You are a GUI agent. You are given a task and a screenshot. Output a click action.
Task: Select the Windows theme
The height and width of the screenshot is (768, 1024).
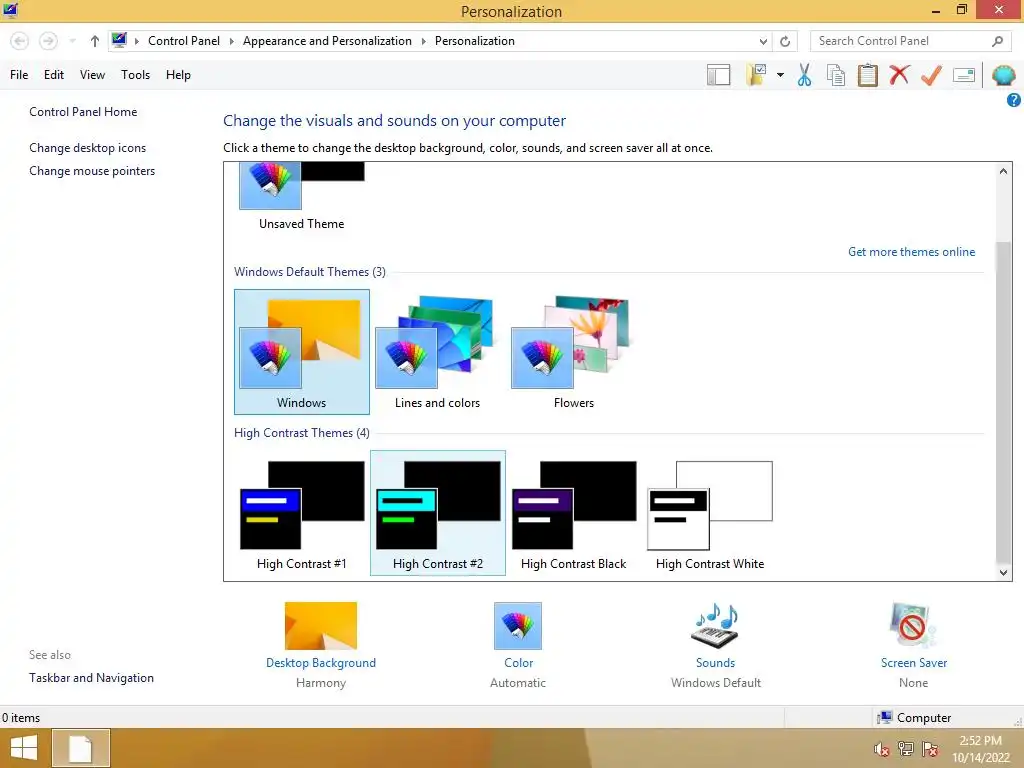pyautogui.click(x=302, y=352)
